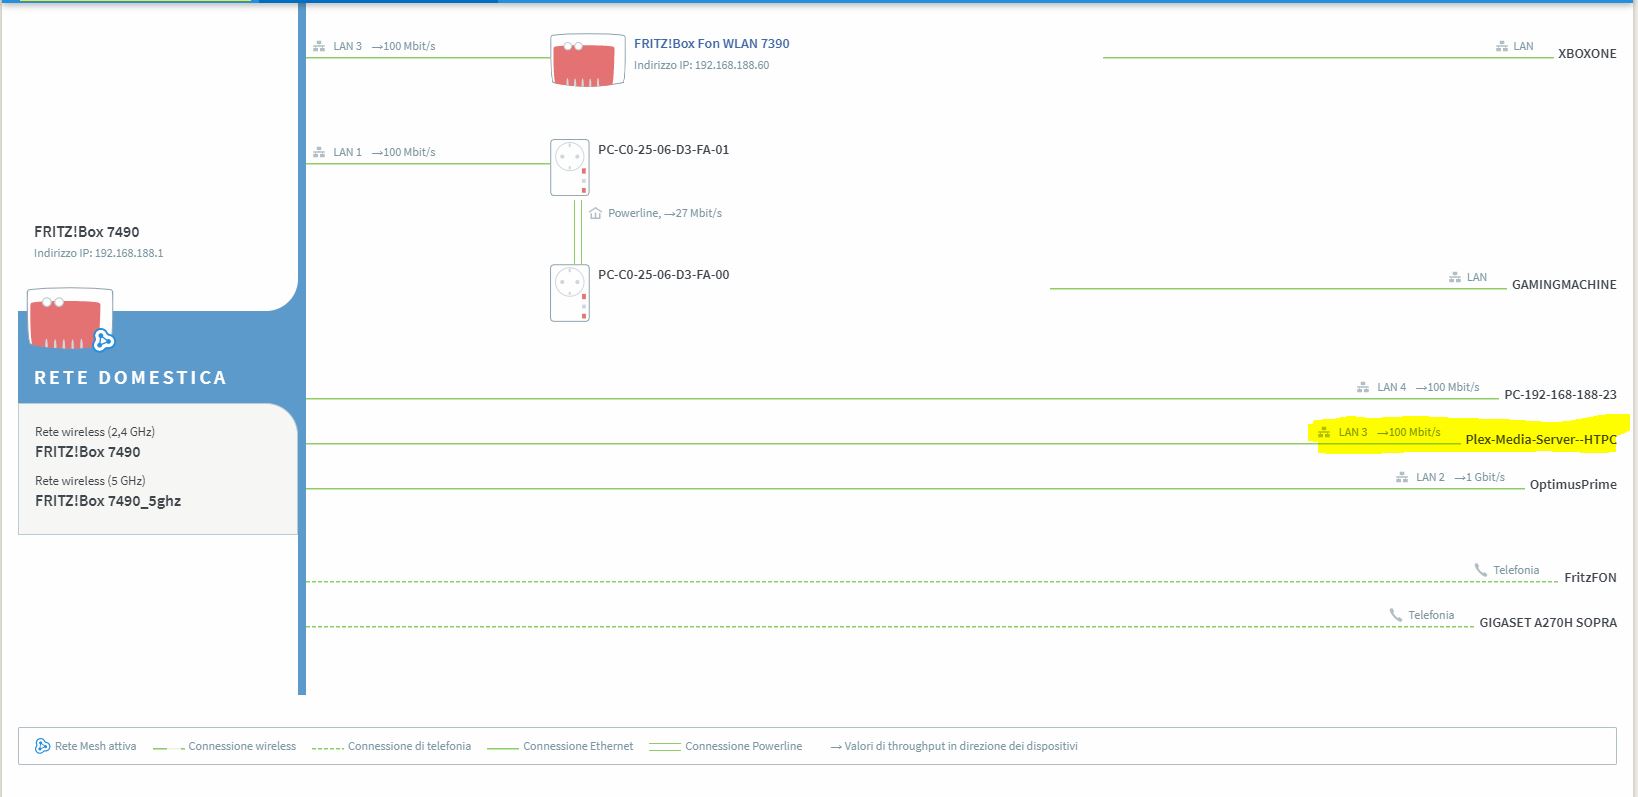This screenshot has height=797, width=1638.
Task: Click the Connessione wireless legend entry
Action: (225, 746)
